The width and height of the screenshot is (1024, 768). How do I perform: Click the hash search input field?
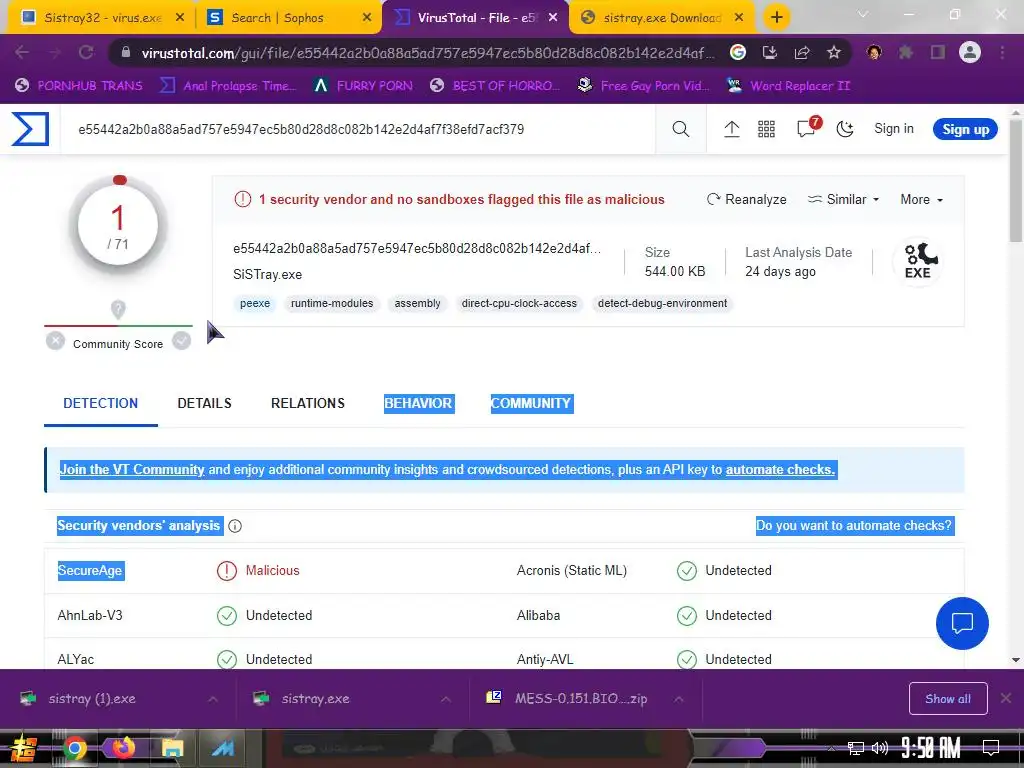[x=358, y=129]
